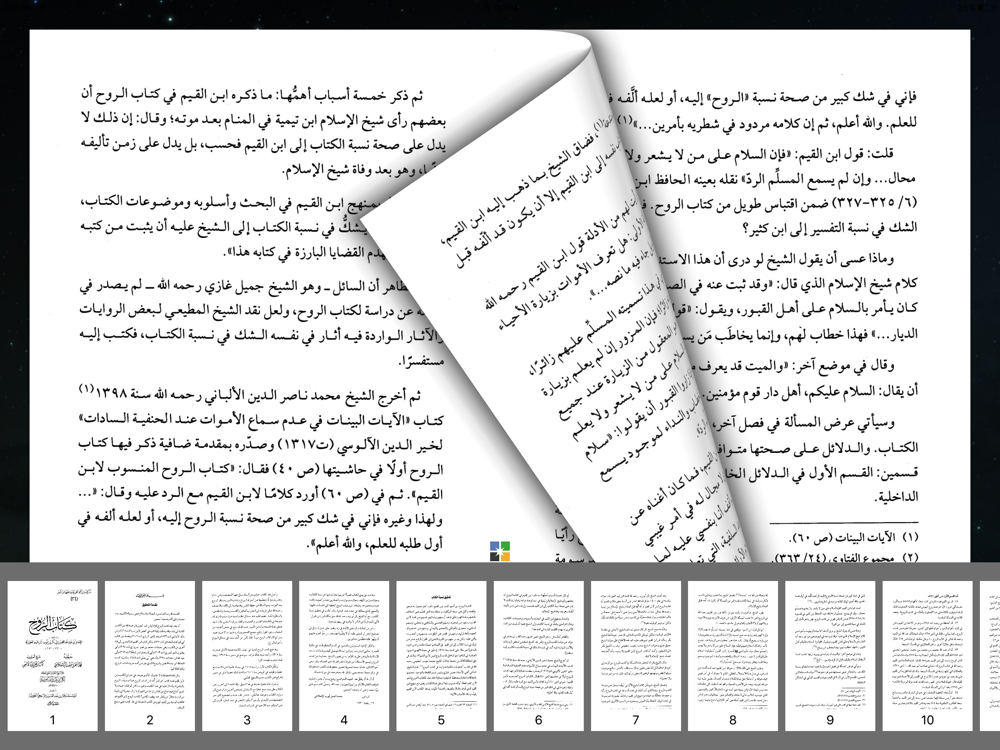The width and height of the screenshot is (1000, 750).
Task: Click the grey thumbnail strip background below the numbers
Action: tap(500, 741)
